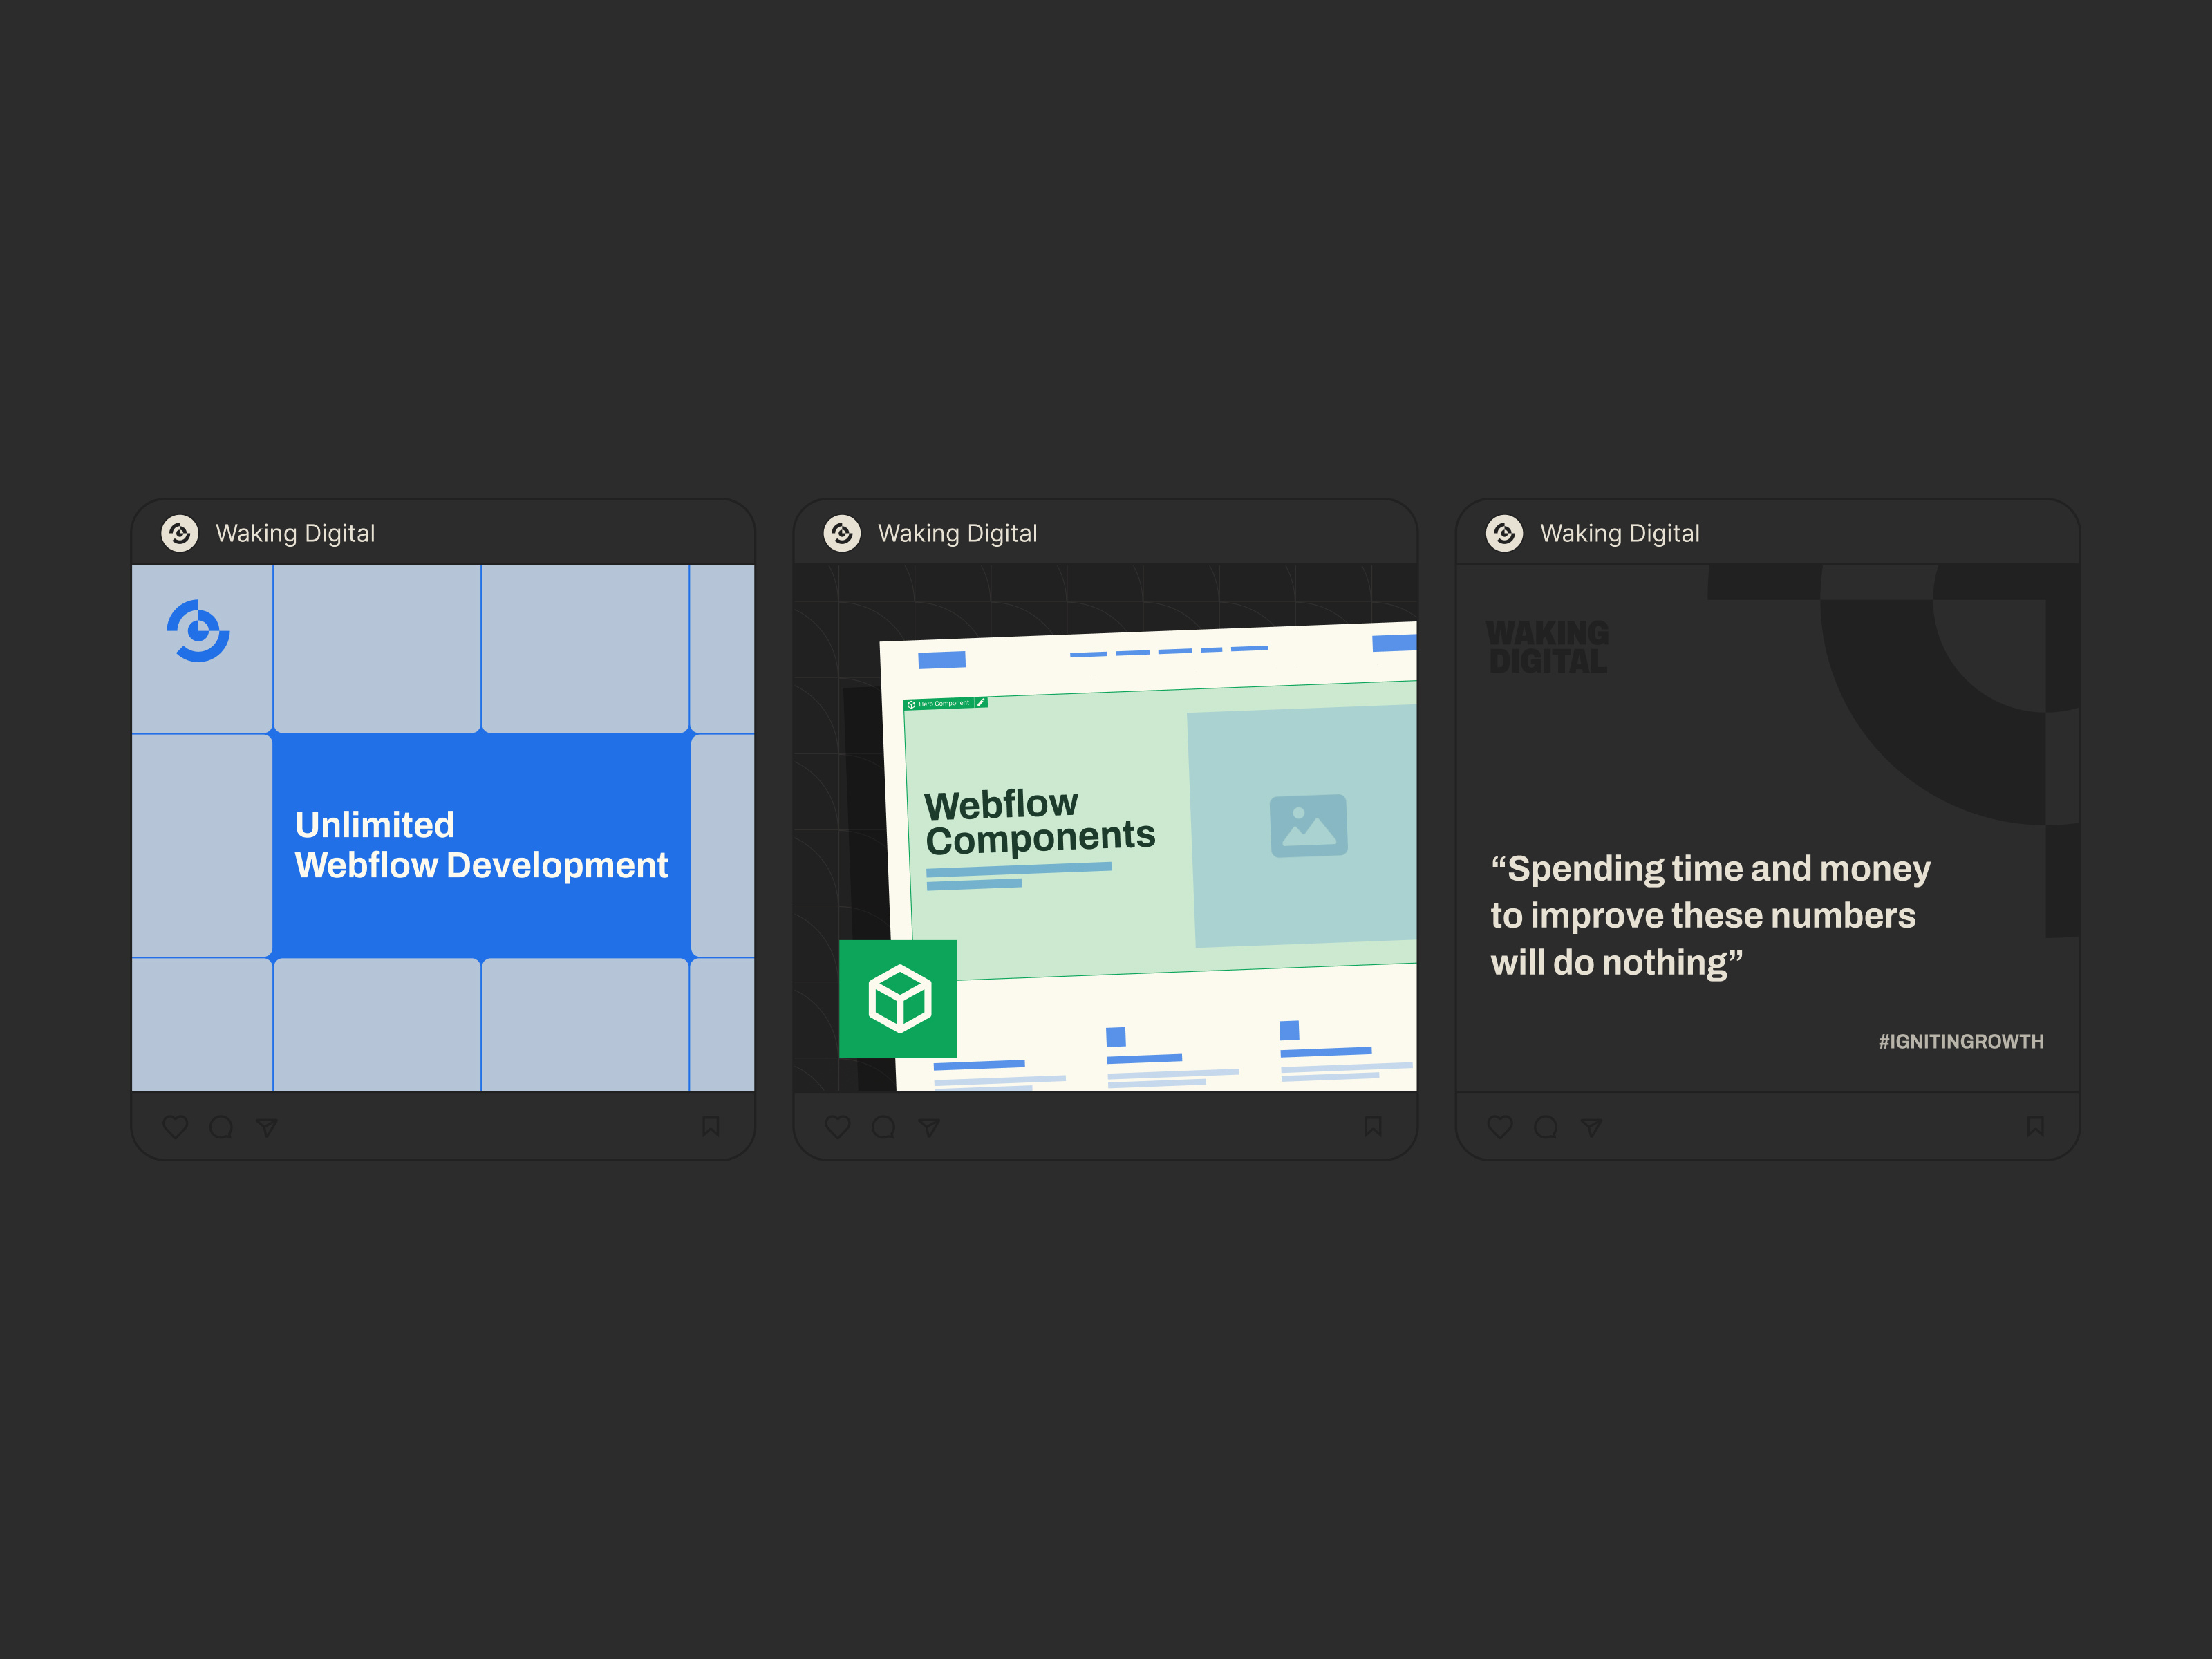
Task: Open Waking Digital avatar on third post
Action: point(1504,533)
